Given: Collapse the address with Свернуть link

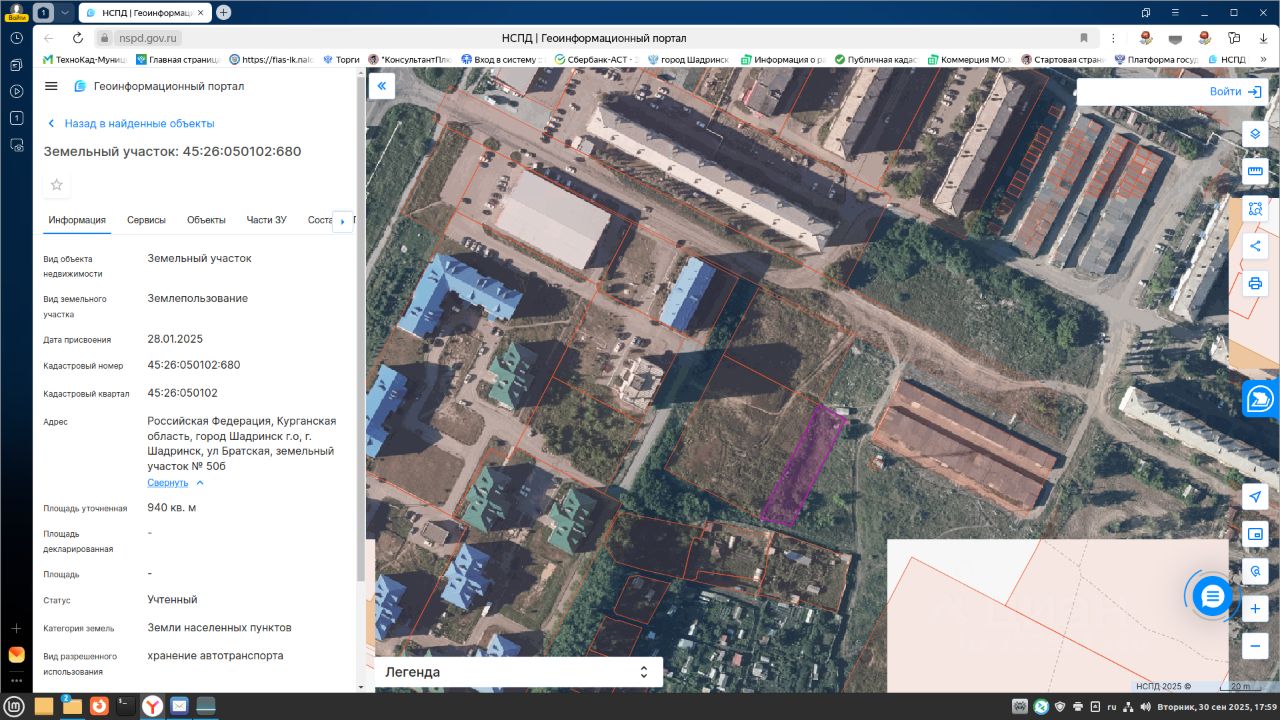Looking at the screenshot, I should (x=168, y=483).
